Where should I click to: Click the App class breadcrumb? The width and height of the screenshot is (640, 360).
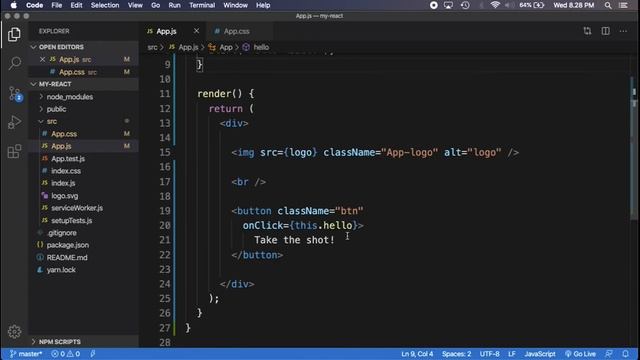point(226,47)
